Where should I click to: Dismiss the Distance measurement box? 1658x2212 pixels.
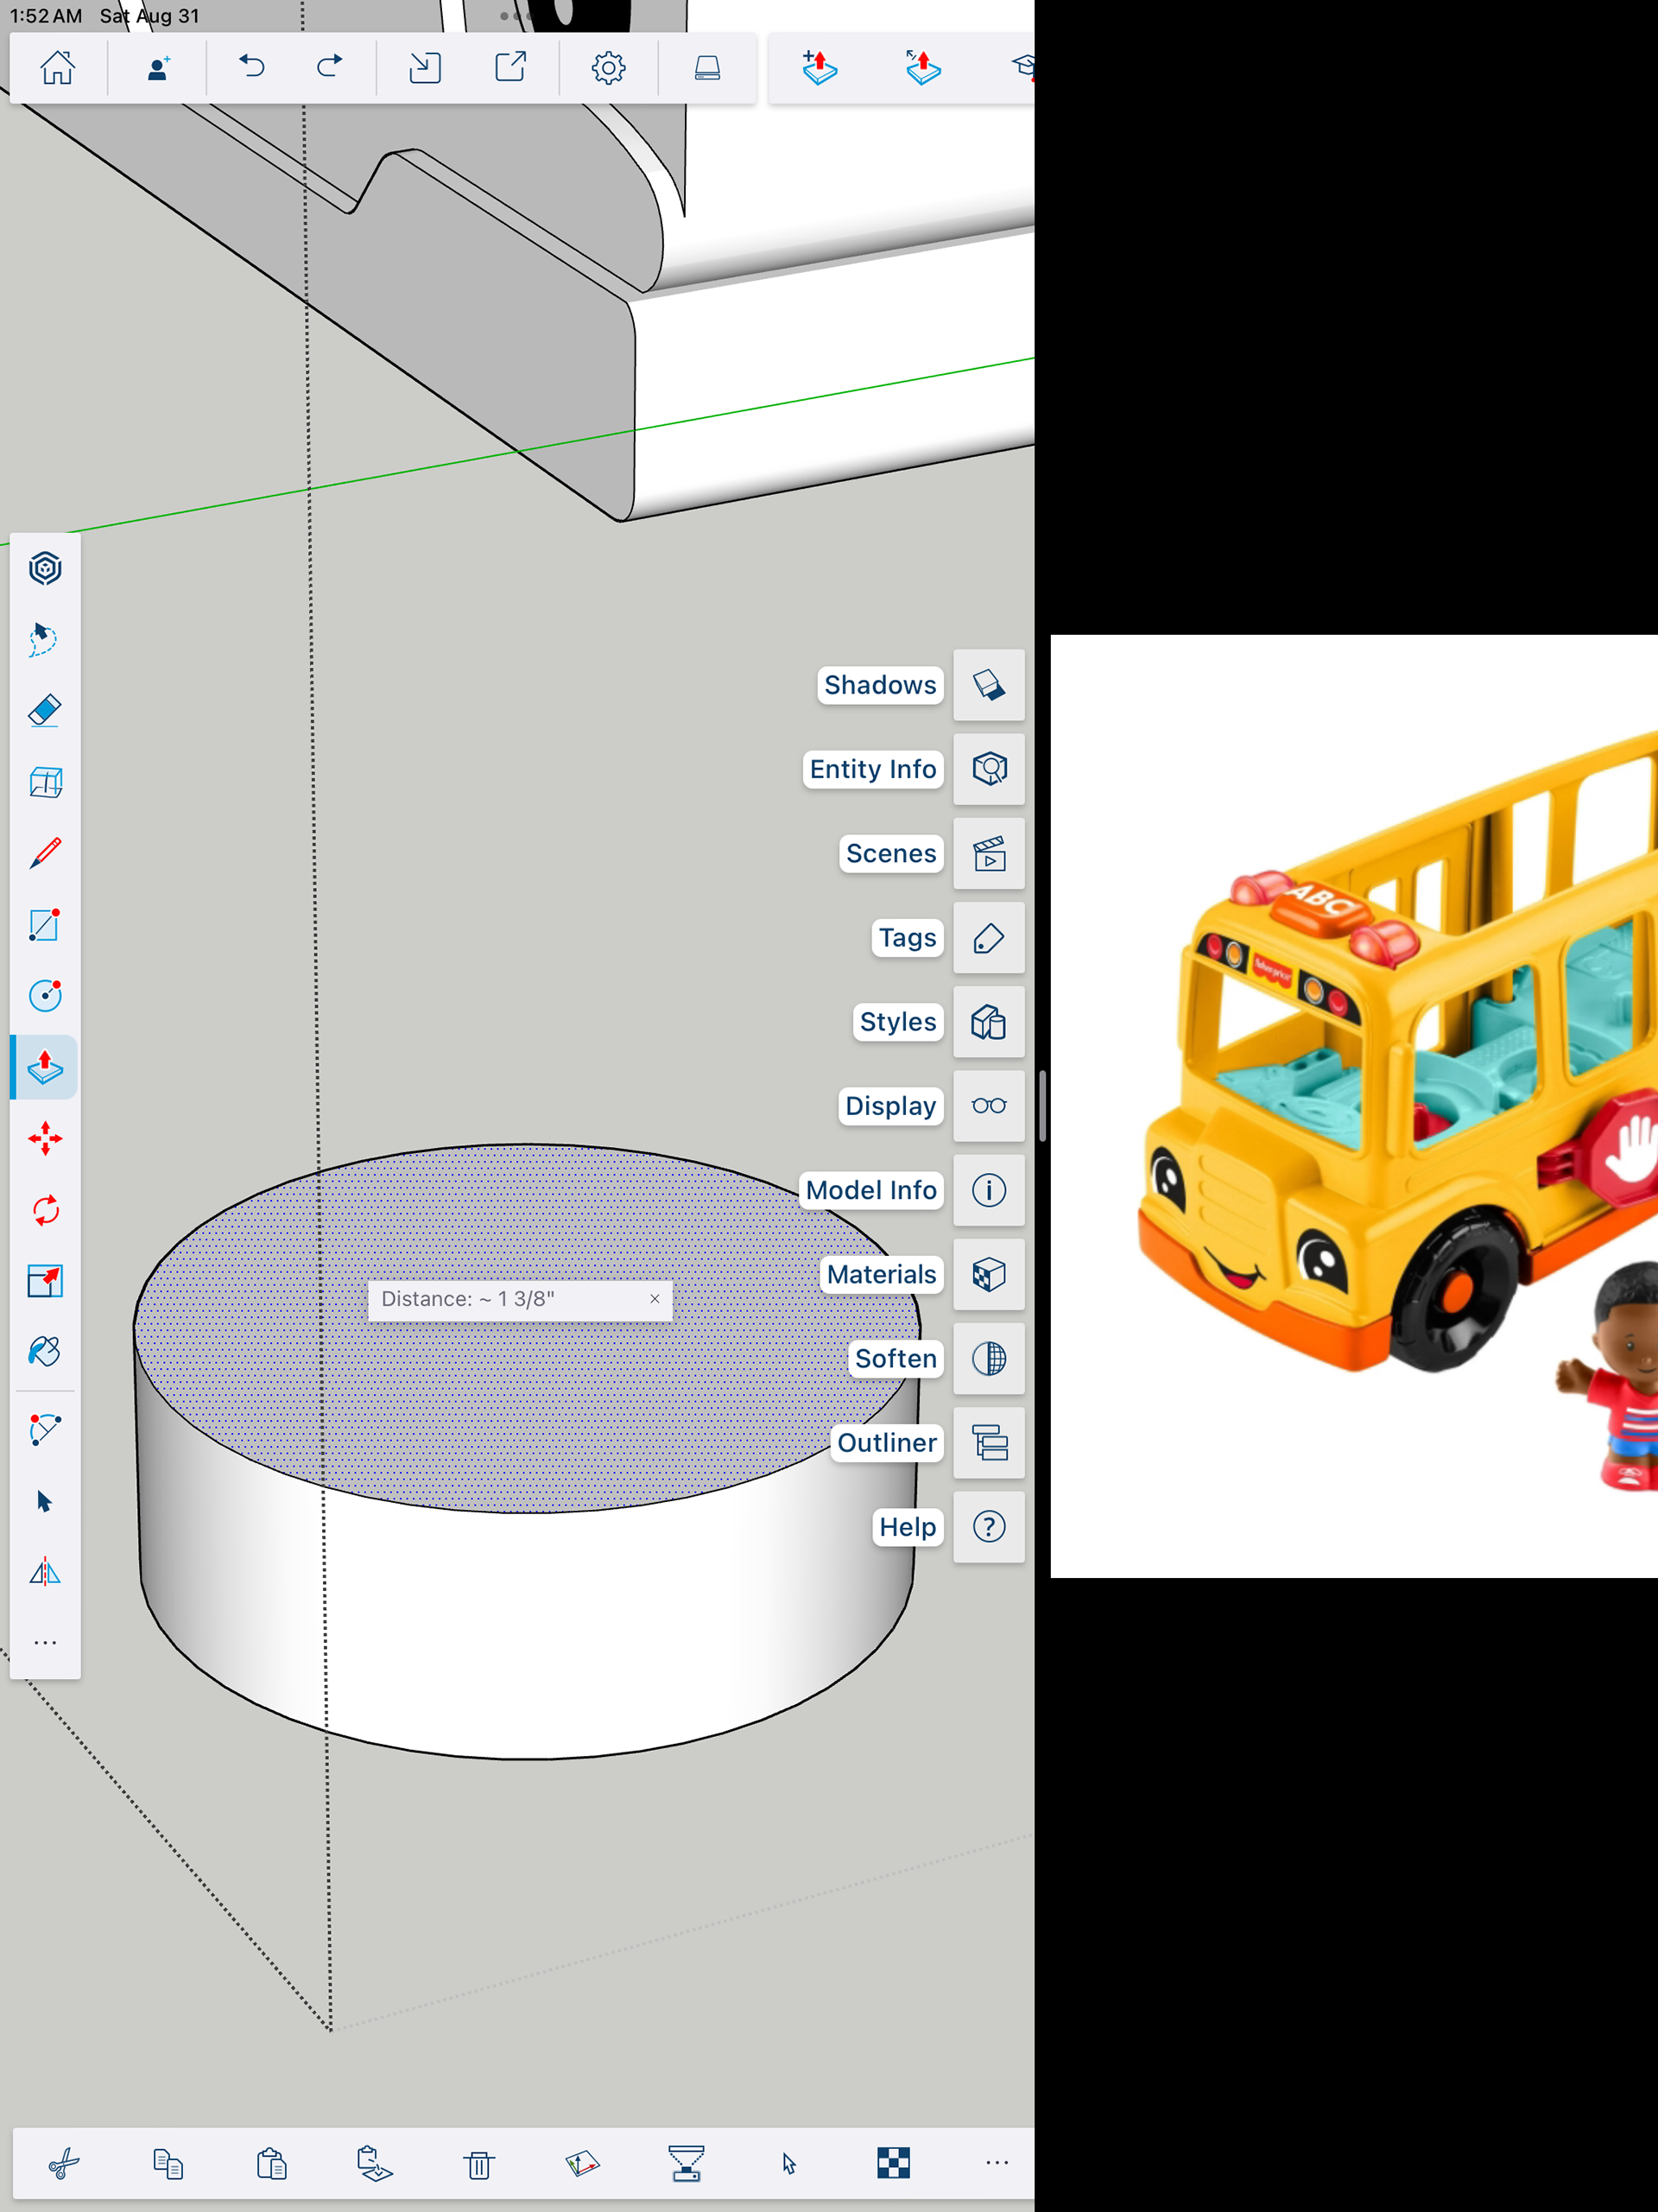[654, 1299]
